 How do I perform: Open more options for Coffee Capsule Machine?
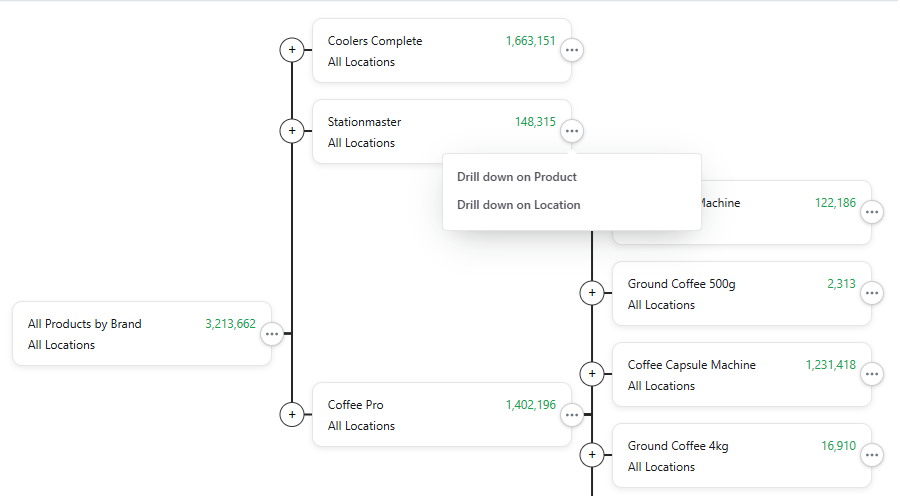pyautogui.click(x=872, y=374)
